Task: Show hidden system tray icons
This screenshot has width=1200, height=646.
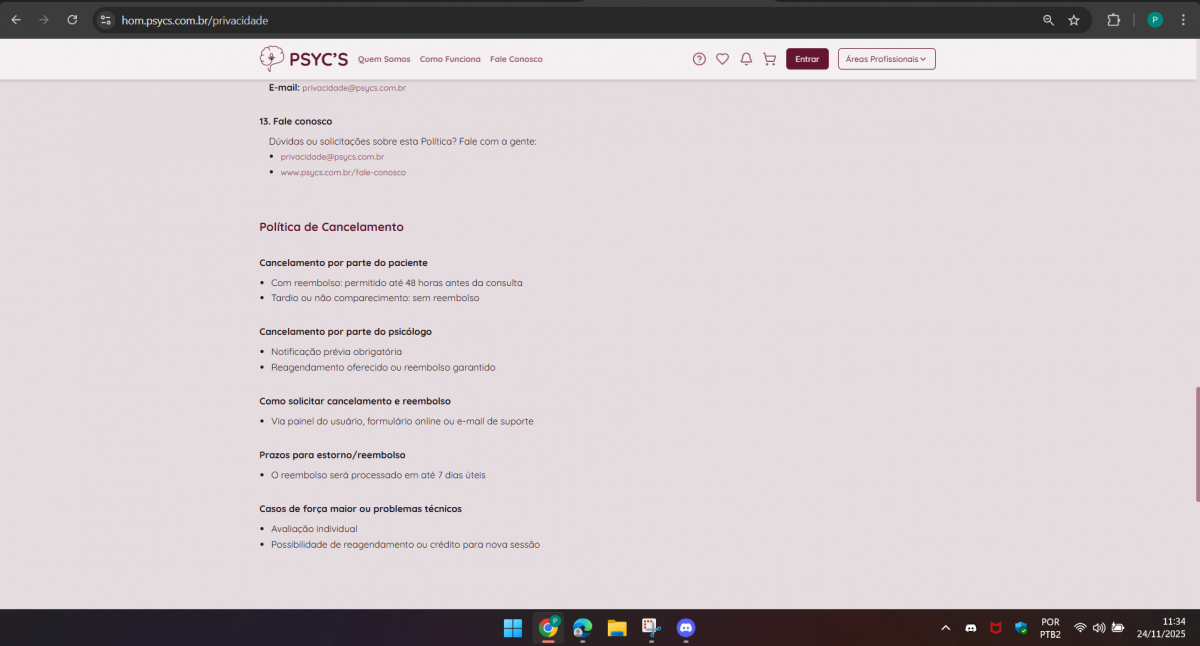Action: (945, 628)
